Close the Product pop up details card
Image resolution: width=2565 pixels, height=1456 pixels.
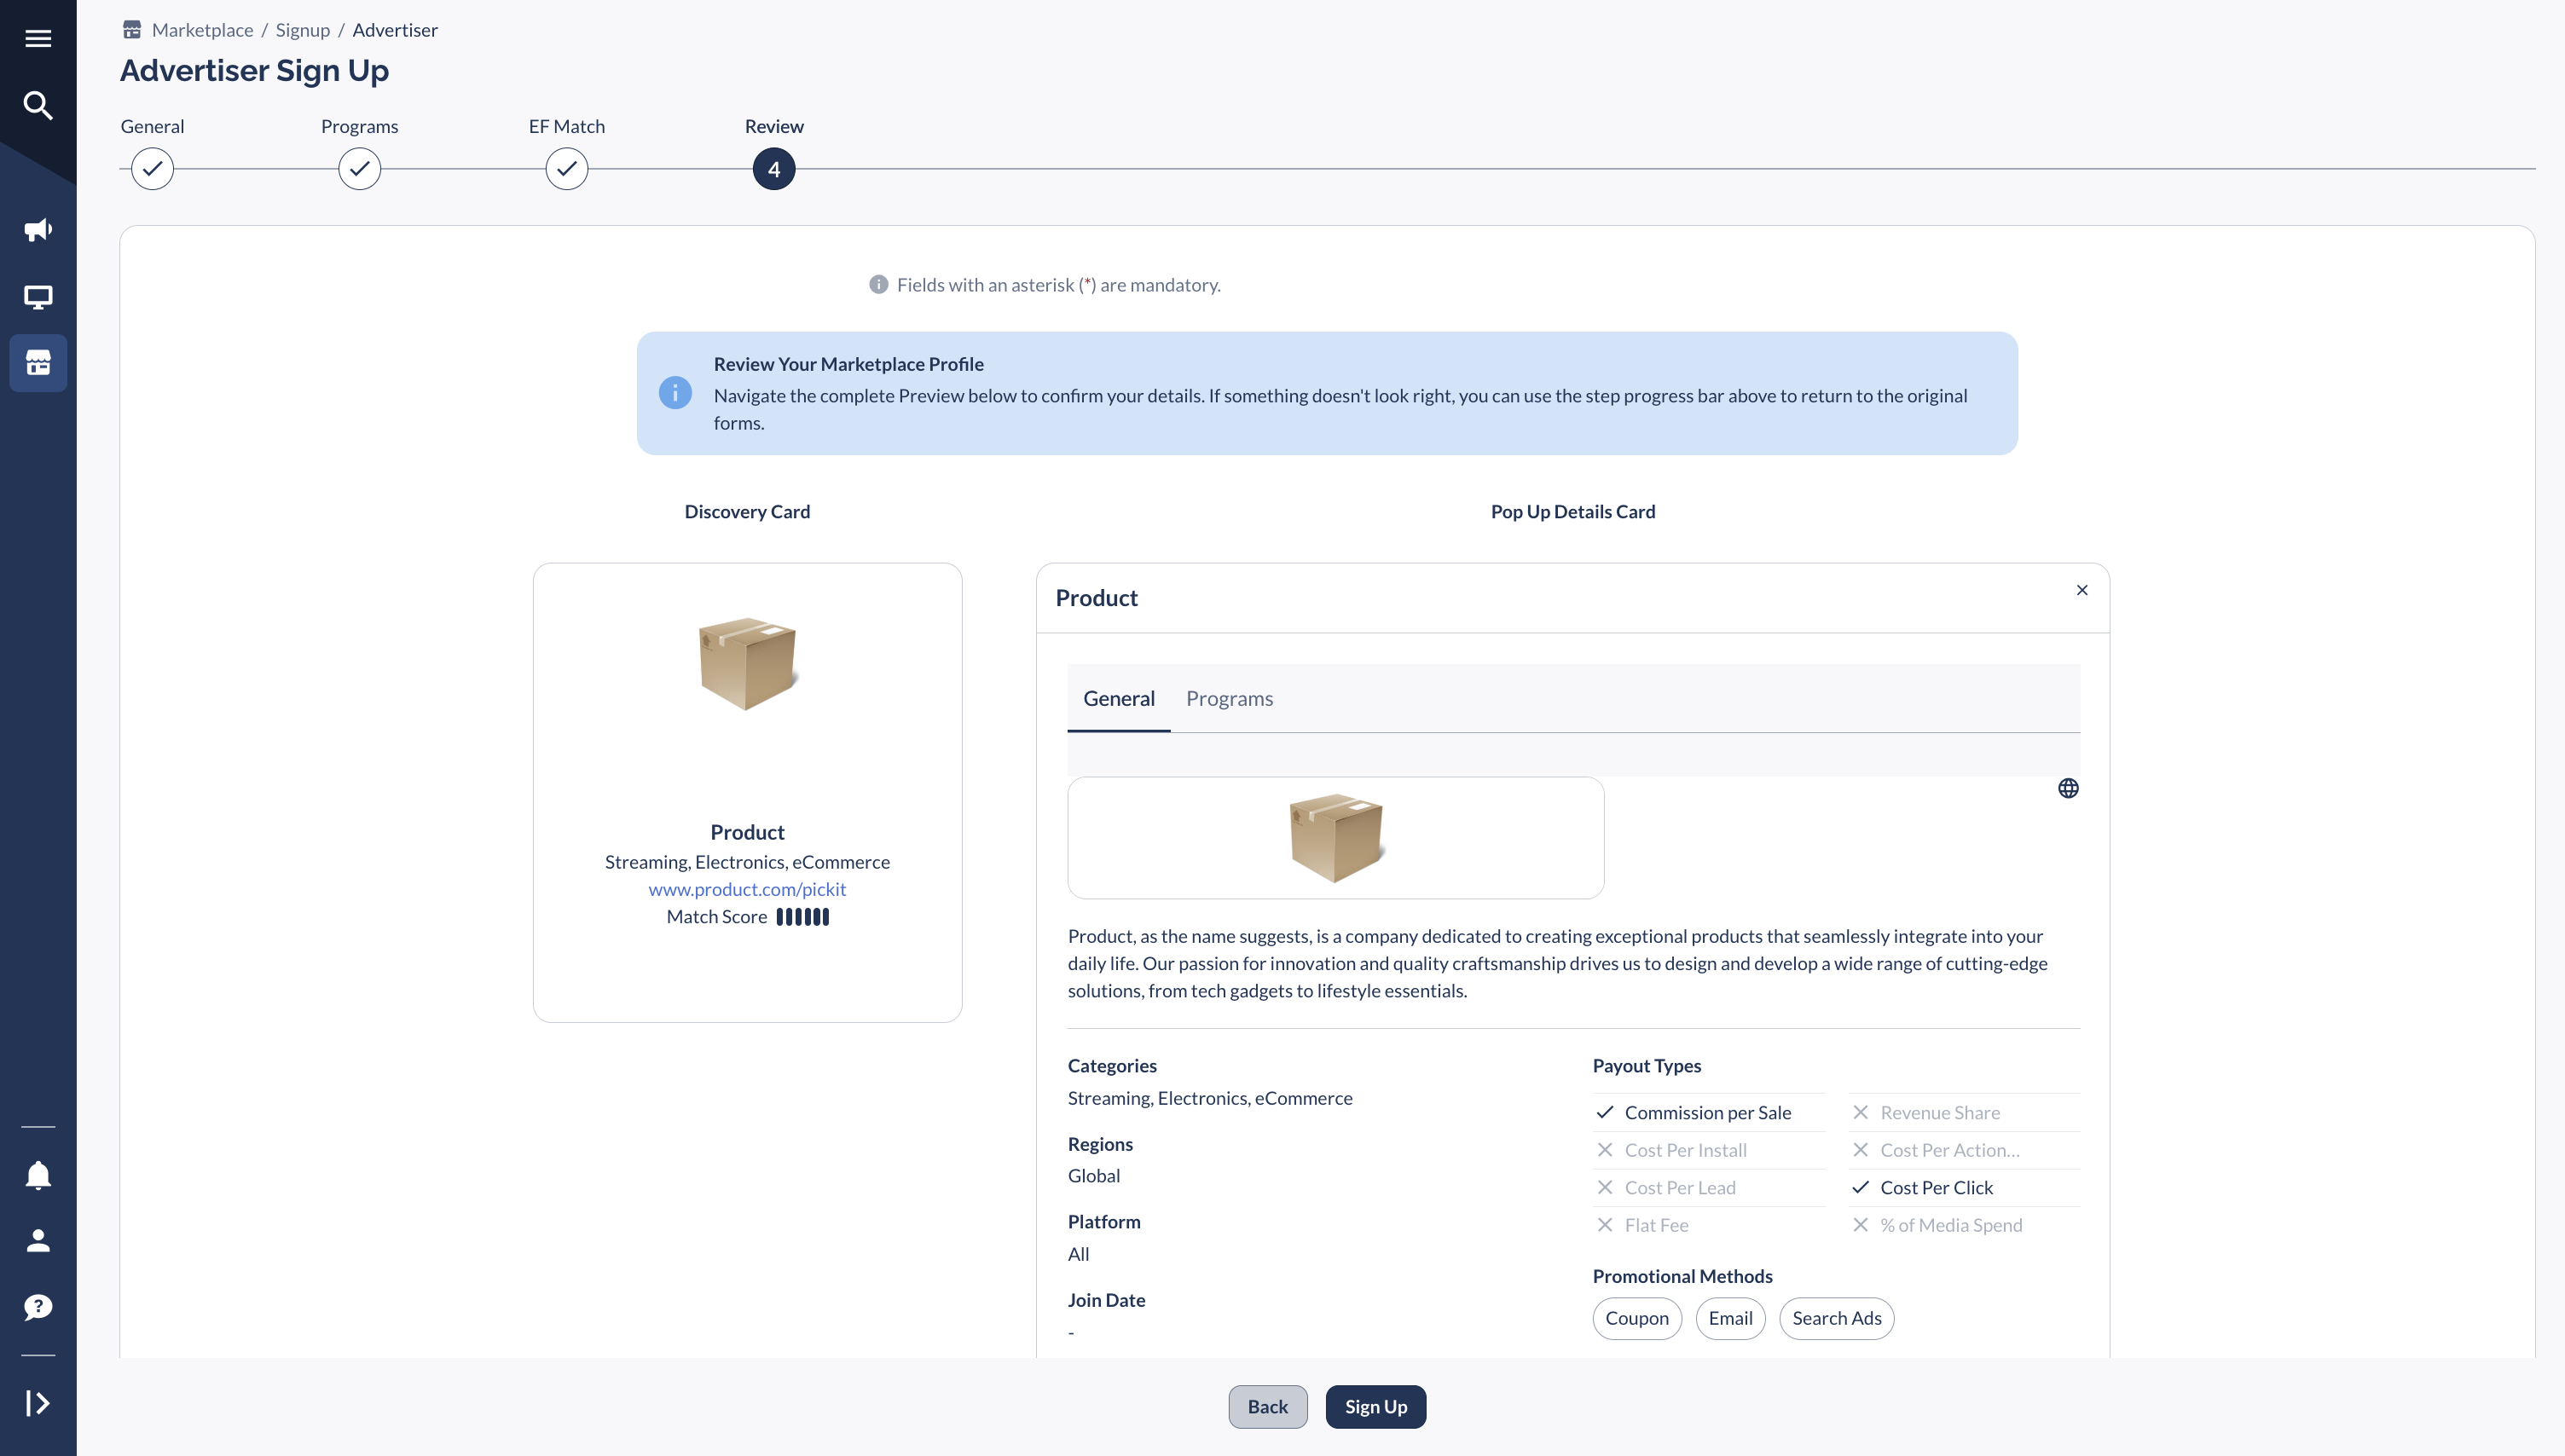tap(2082, 590)
